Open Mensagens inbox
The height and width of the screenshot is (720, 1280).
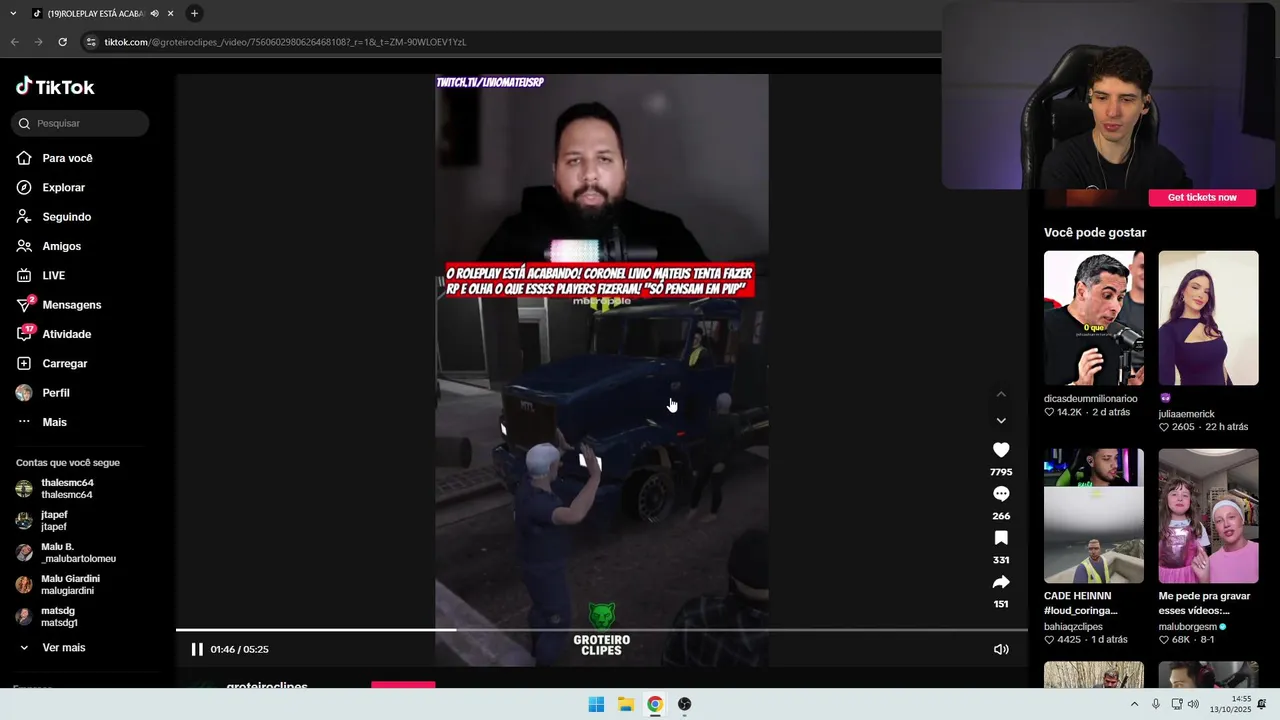pyautogui.click(x=59, y=305)
